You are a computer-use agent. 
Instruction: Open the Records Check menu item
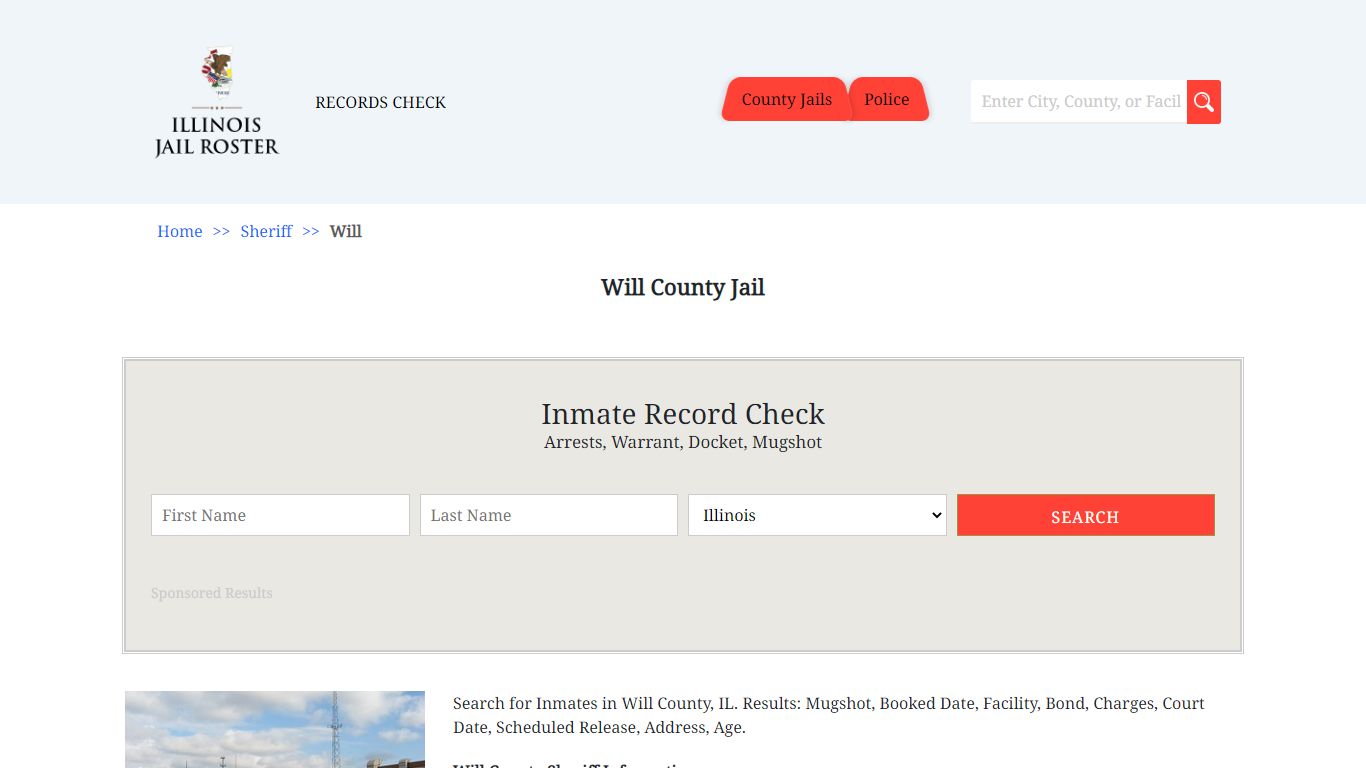(380, 102)
